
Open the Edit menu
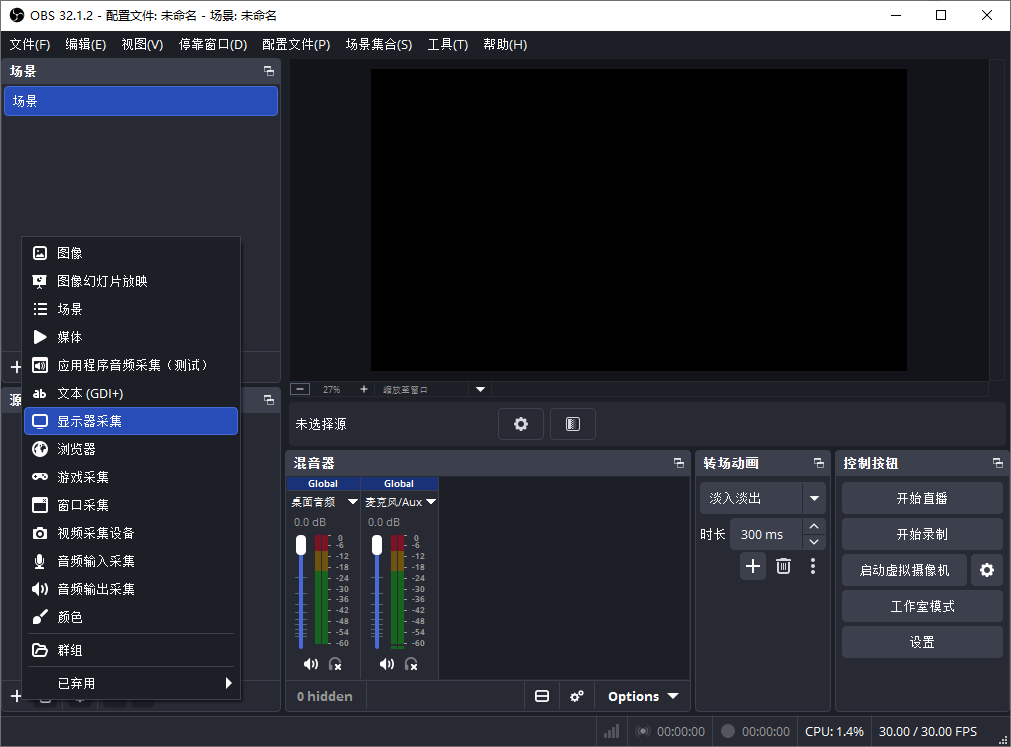pos(86,44)
